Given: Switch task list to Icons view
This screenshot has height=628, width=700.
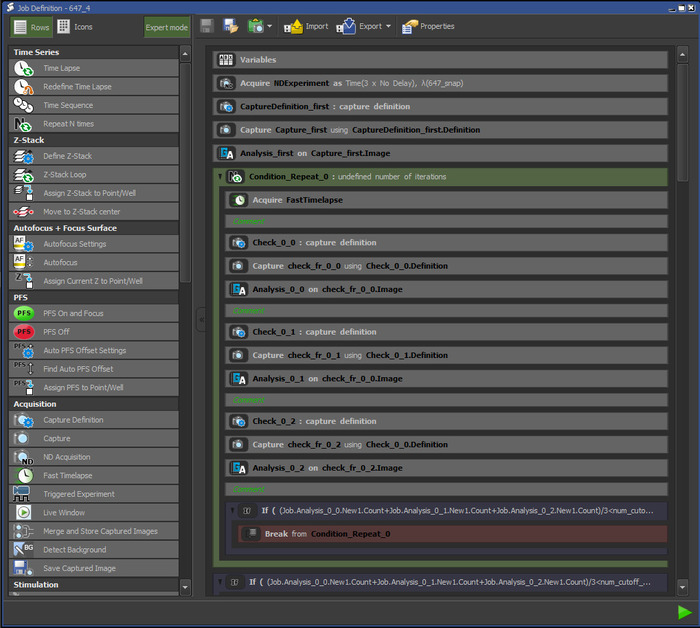Looking at the screenshot, I should pyautogui.click(x=75, y=27).
